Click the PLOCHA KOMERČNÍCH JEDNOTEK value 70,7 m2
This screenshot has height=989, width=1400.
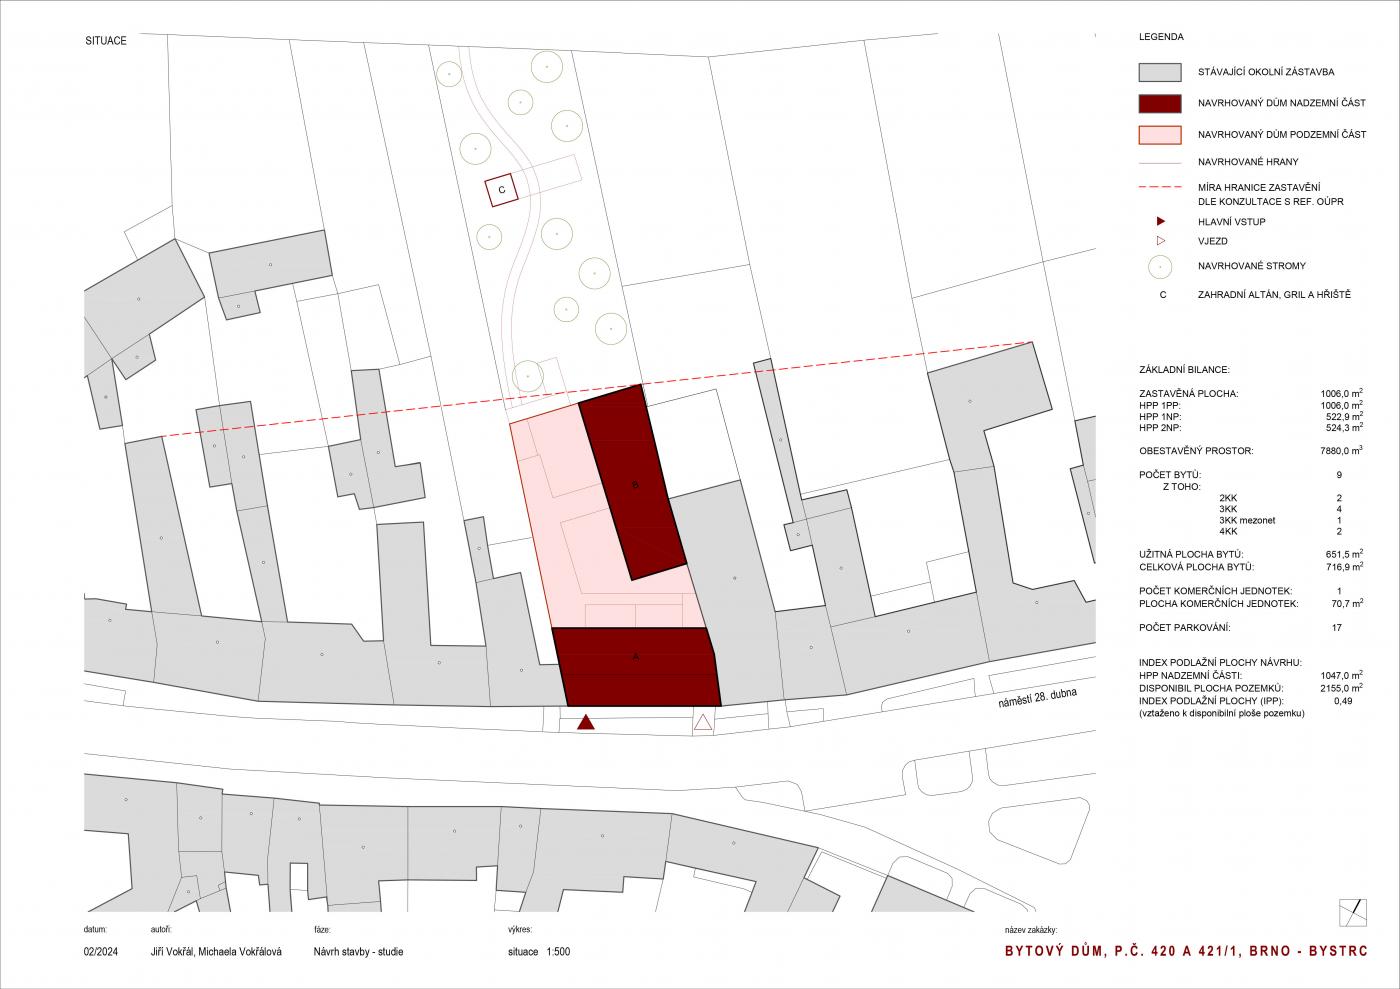[x=1345, y=603]
